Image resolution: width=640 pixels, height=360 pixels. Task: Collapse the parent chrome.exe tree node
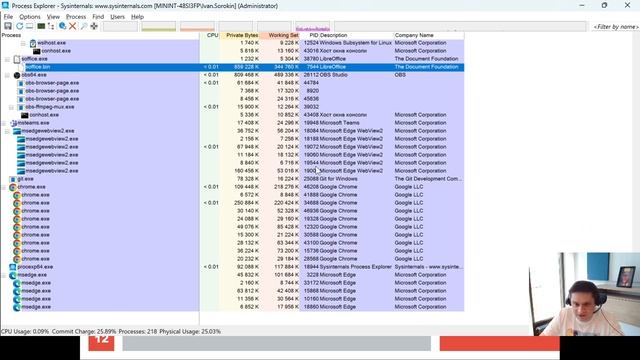pyautogui.click(x=4, y=187)
